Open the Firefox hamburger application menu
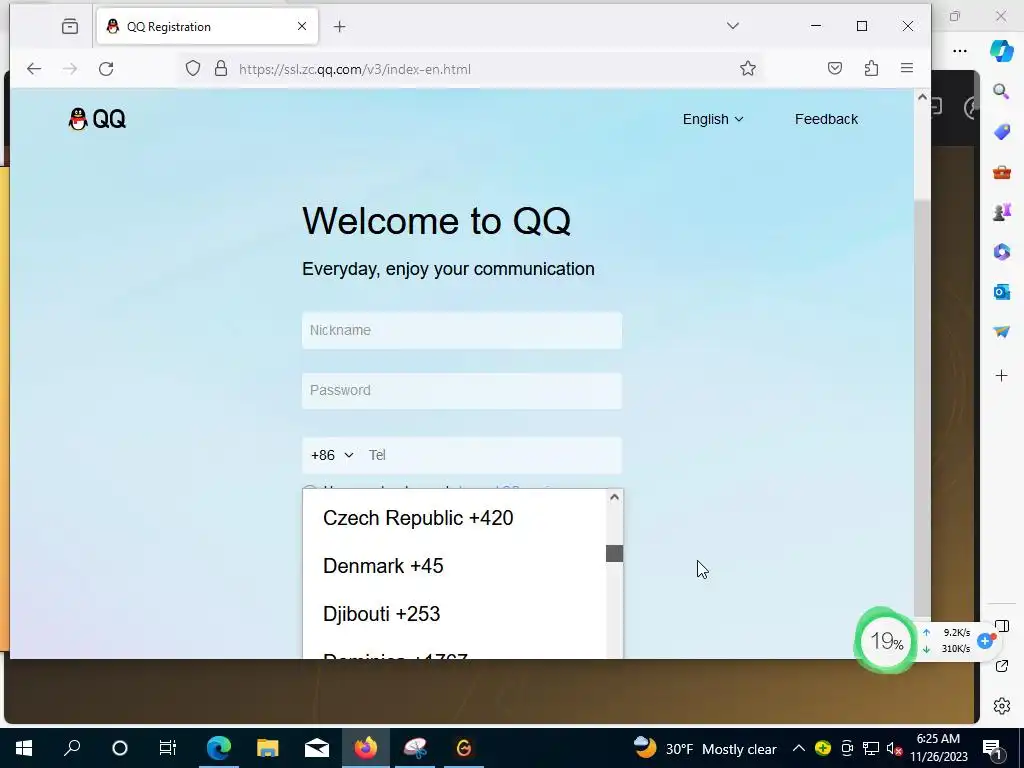This screenshot has height=768, width=1024. pyautogui.click(x=906, y=68)
